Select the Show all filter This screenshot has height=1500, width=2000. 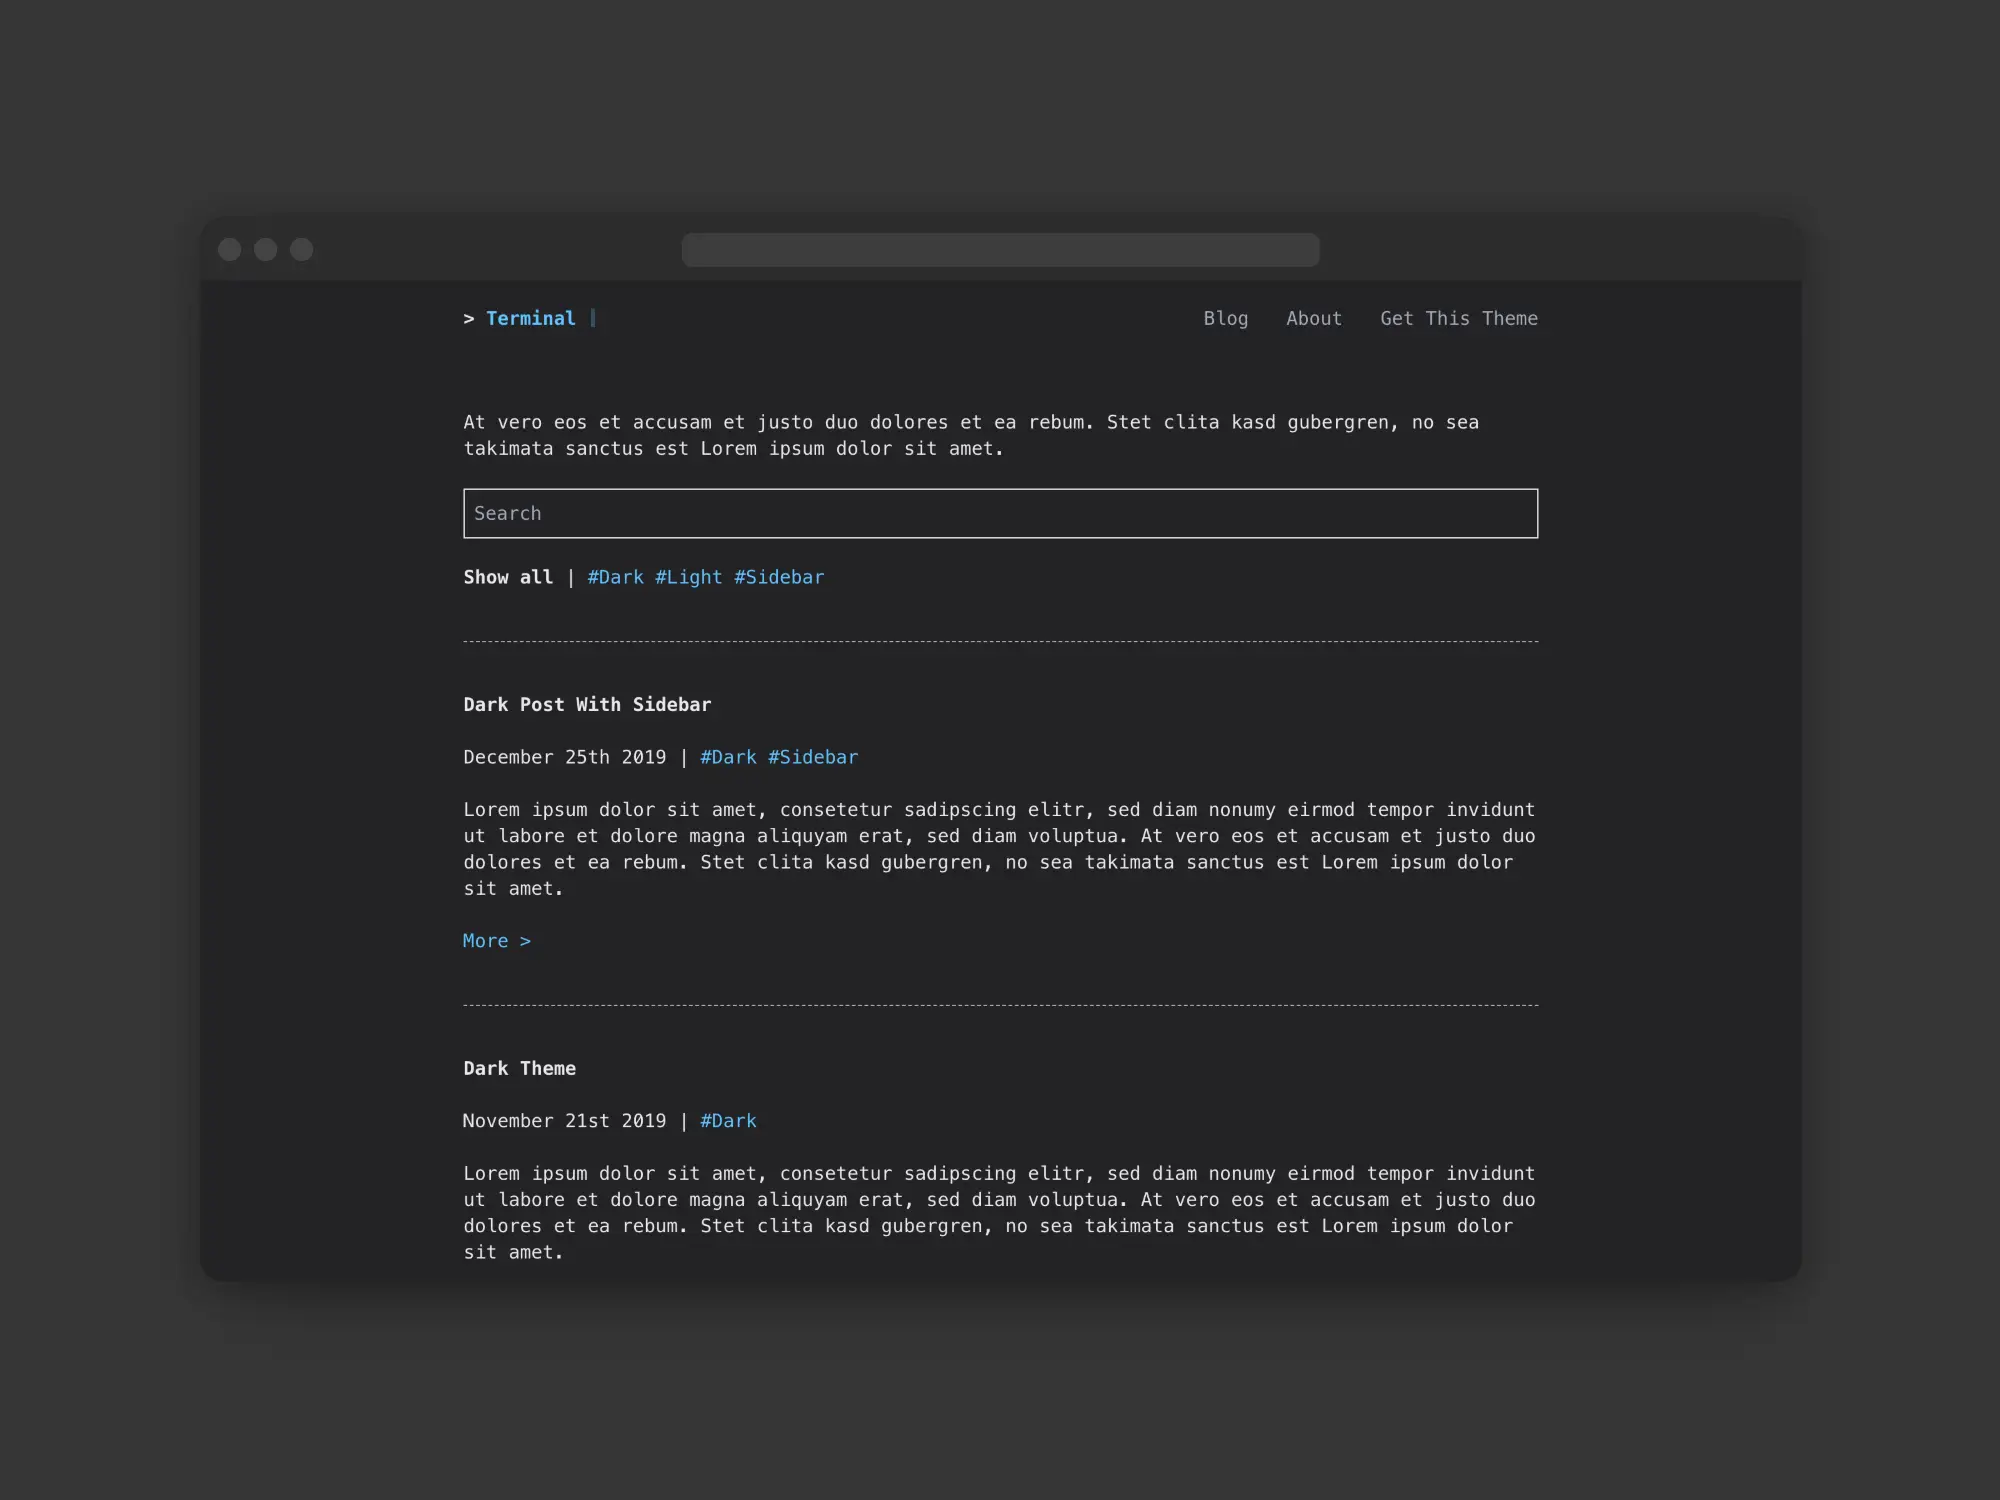[x=508, y=577]
